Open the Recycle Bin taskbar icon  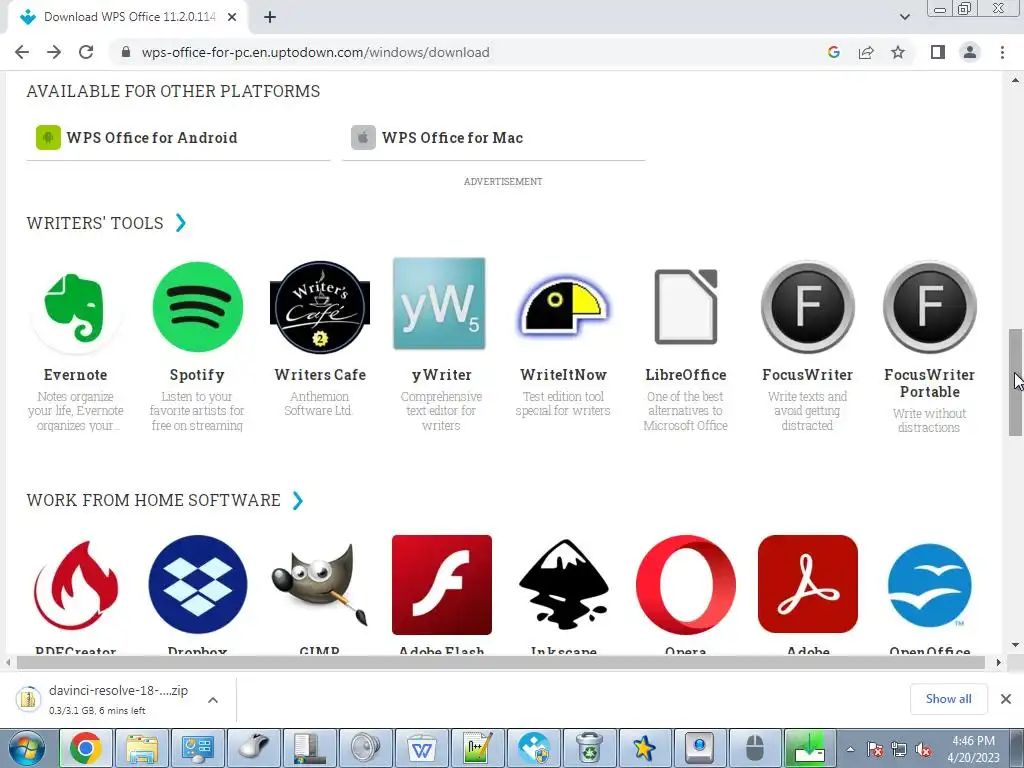[x=589, y=748]
